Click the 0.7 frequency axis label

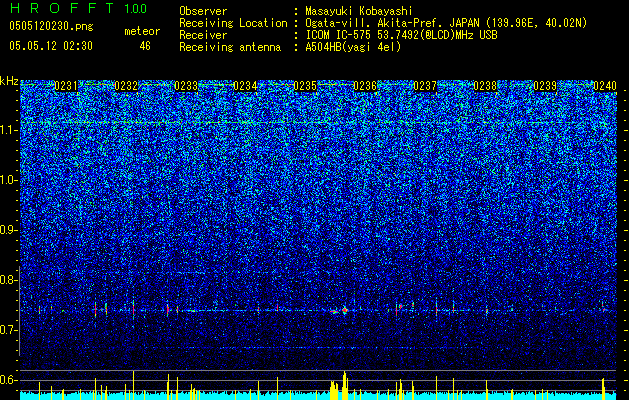8,330
